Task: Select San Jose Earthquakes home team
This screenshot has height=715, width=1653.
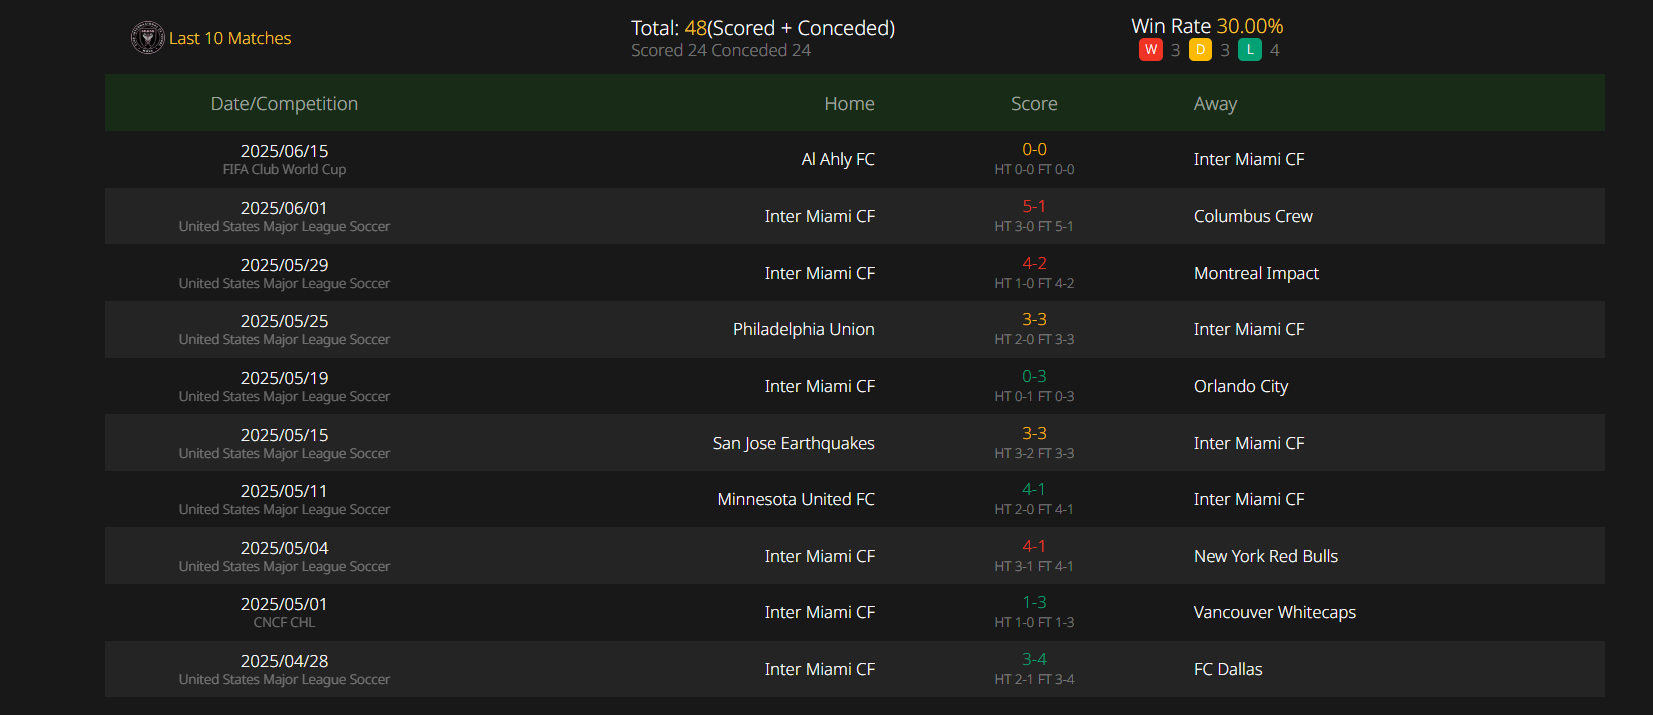Action: click(x=794, y=443)
